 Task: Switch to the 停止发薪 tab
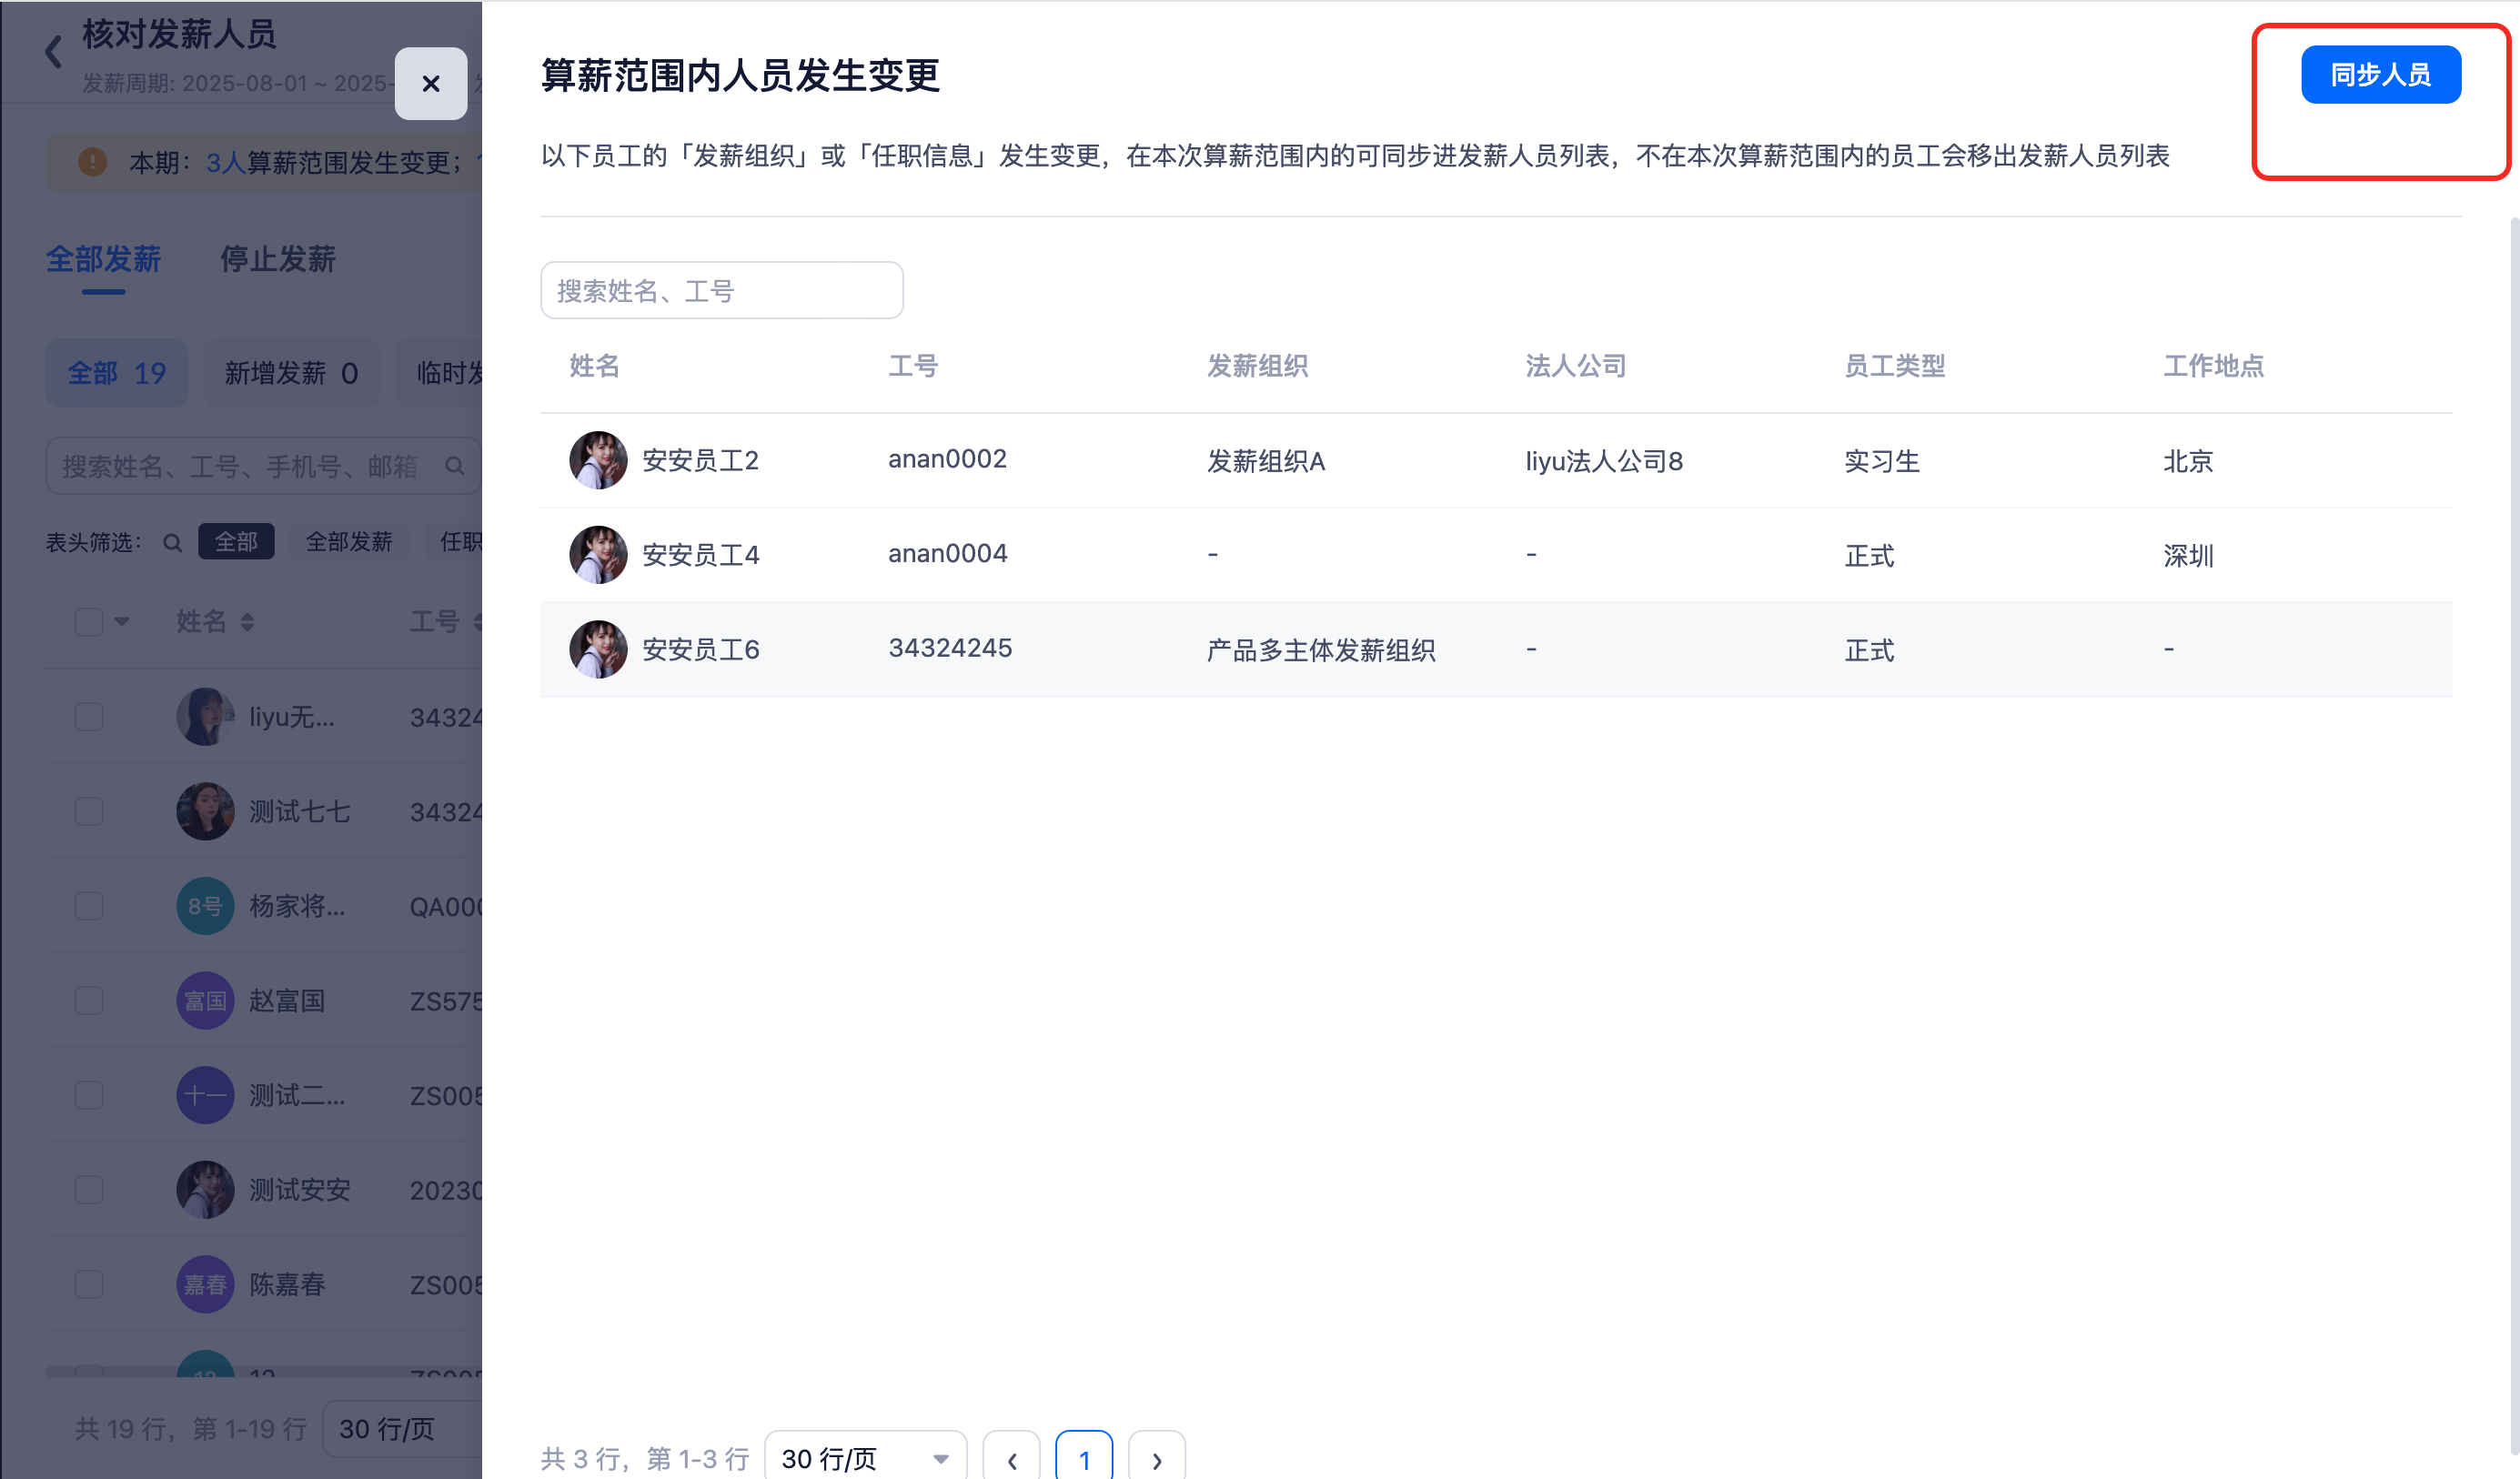tap(278, 259)
